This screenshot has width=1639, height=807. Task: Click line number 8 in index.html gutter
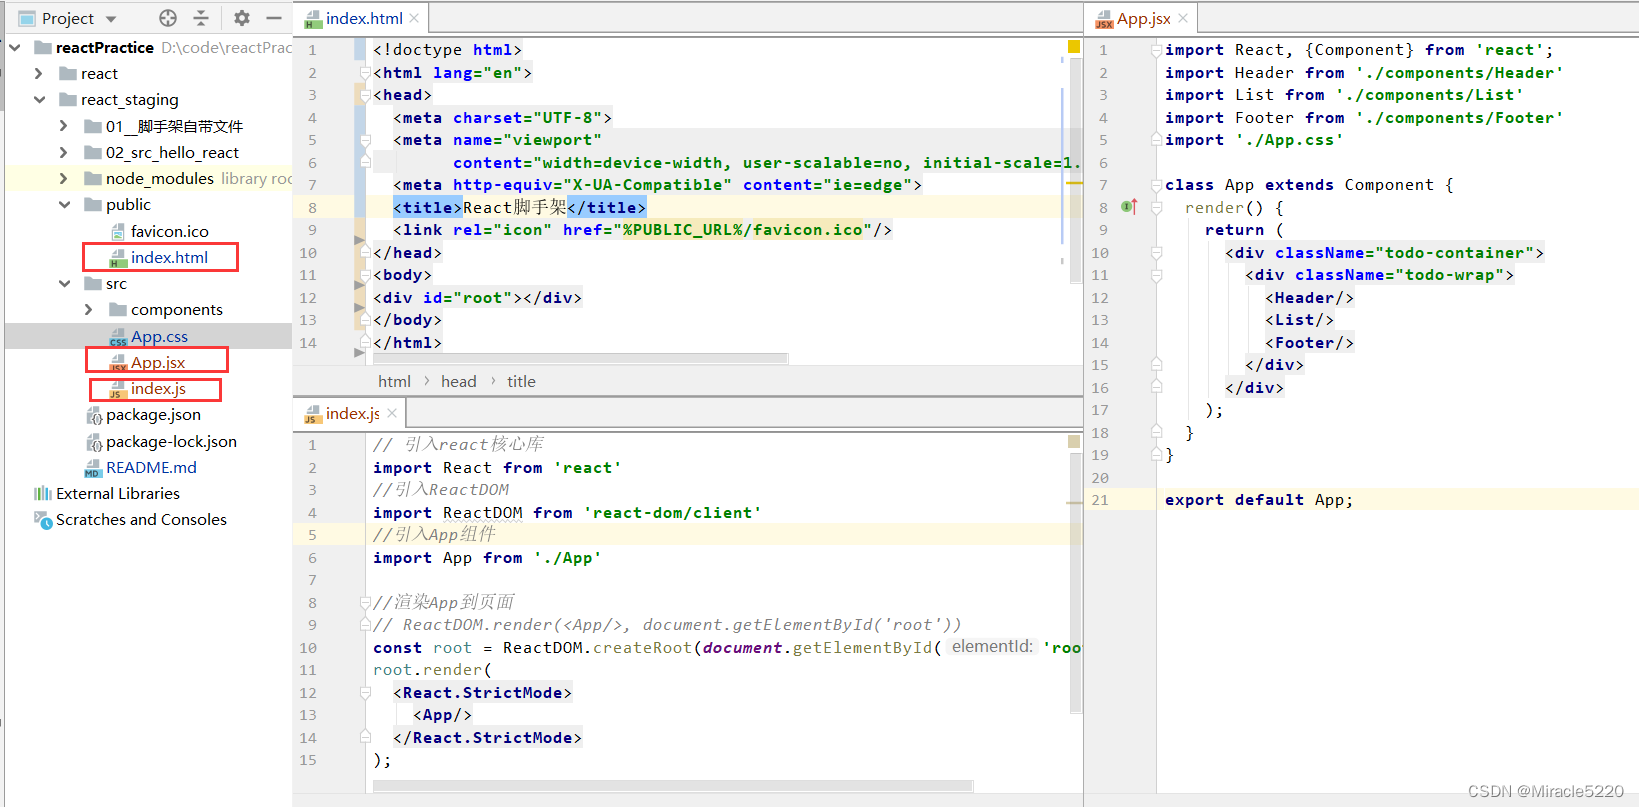click(x=313, y=208)
